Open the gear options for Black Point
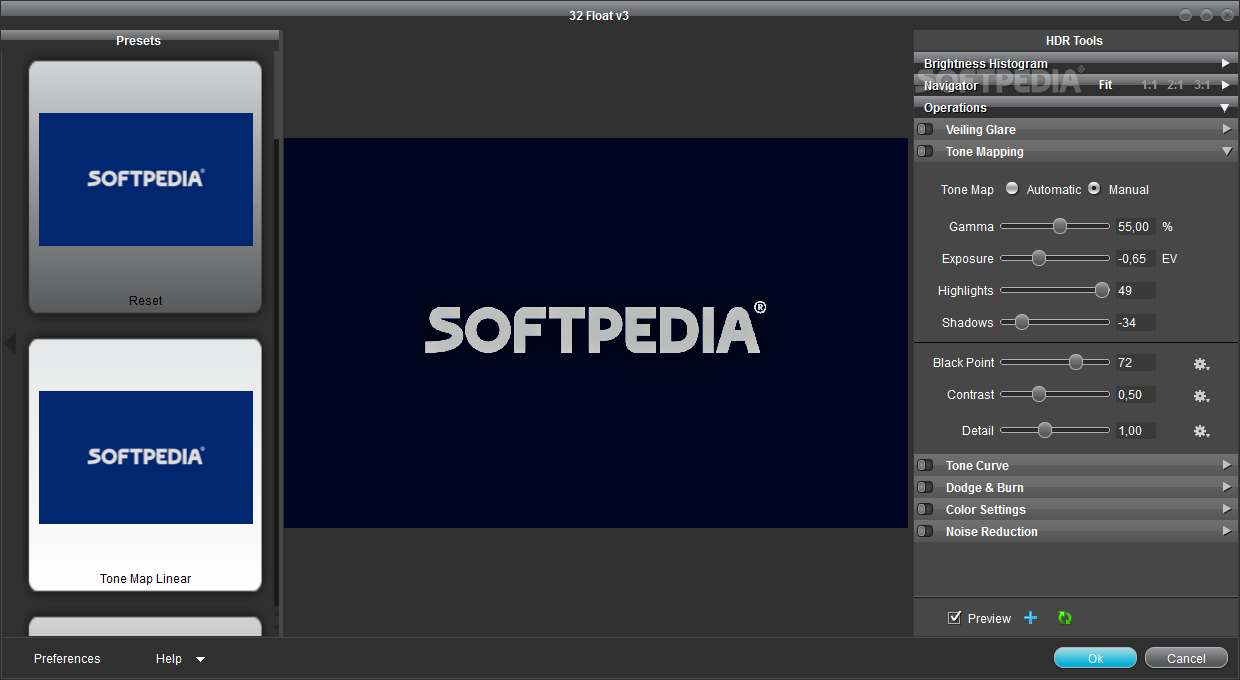This screenshot has height=680, width=1240. coord(1201,364)
